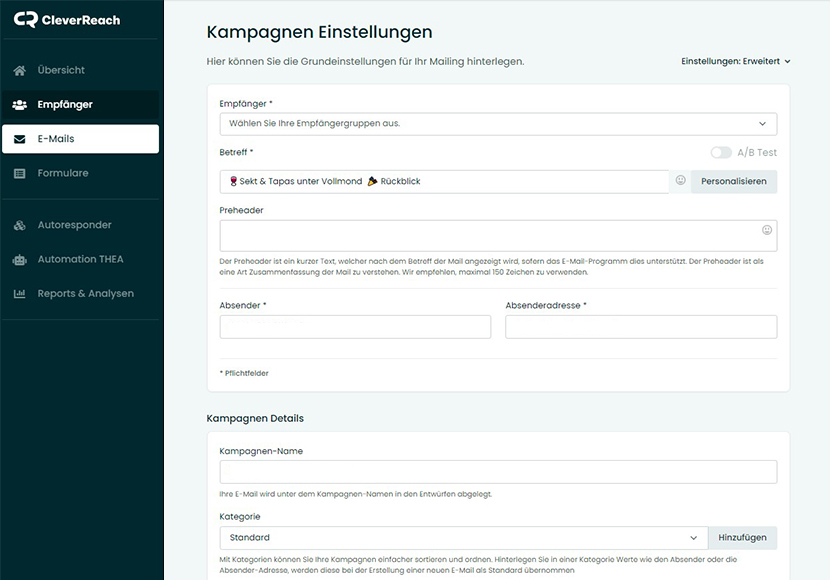This screenshot has height=580, width=830.
Task: Click into the Kampagnen-Name field
Action: [498, 472]
